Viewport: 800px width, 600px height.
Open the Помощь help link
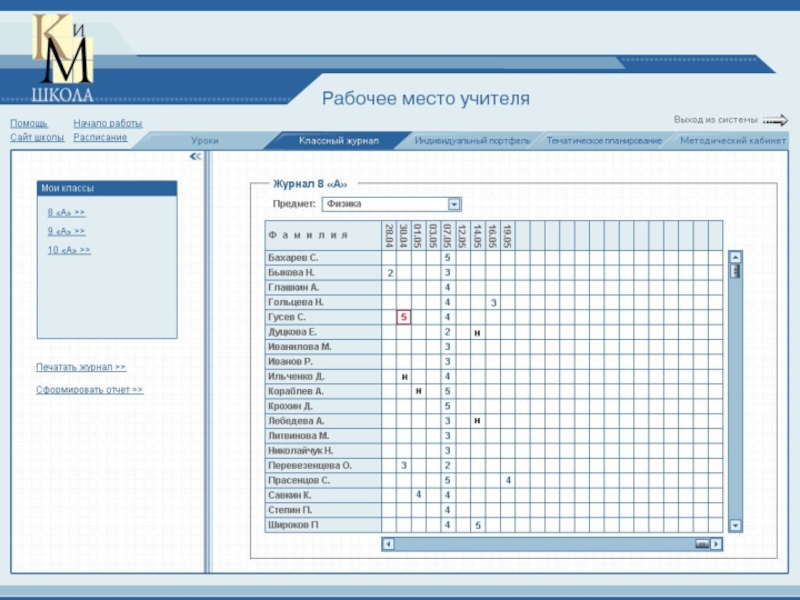coord(29,123)
